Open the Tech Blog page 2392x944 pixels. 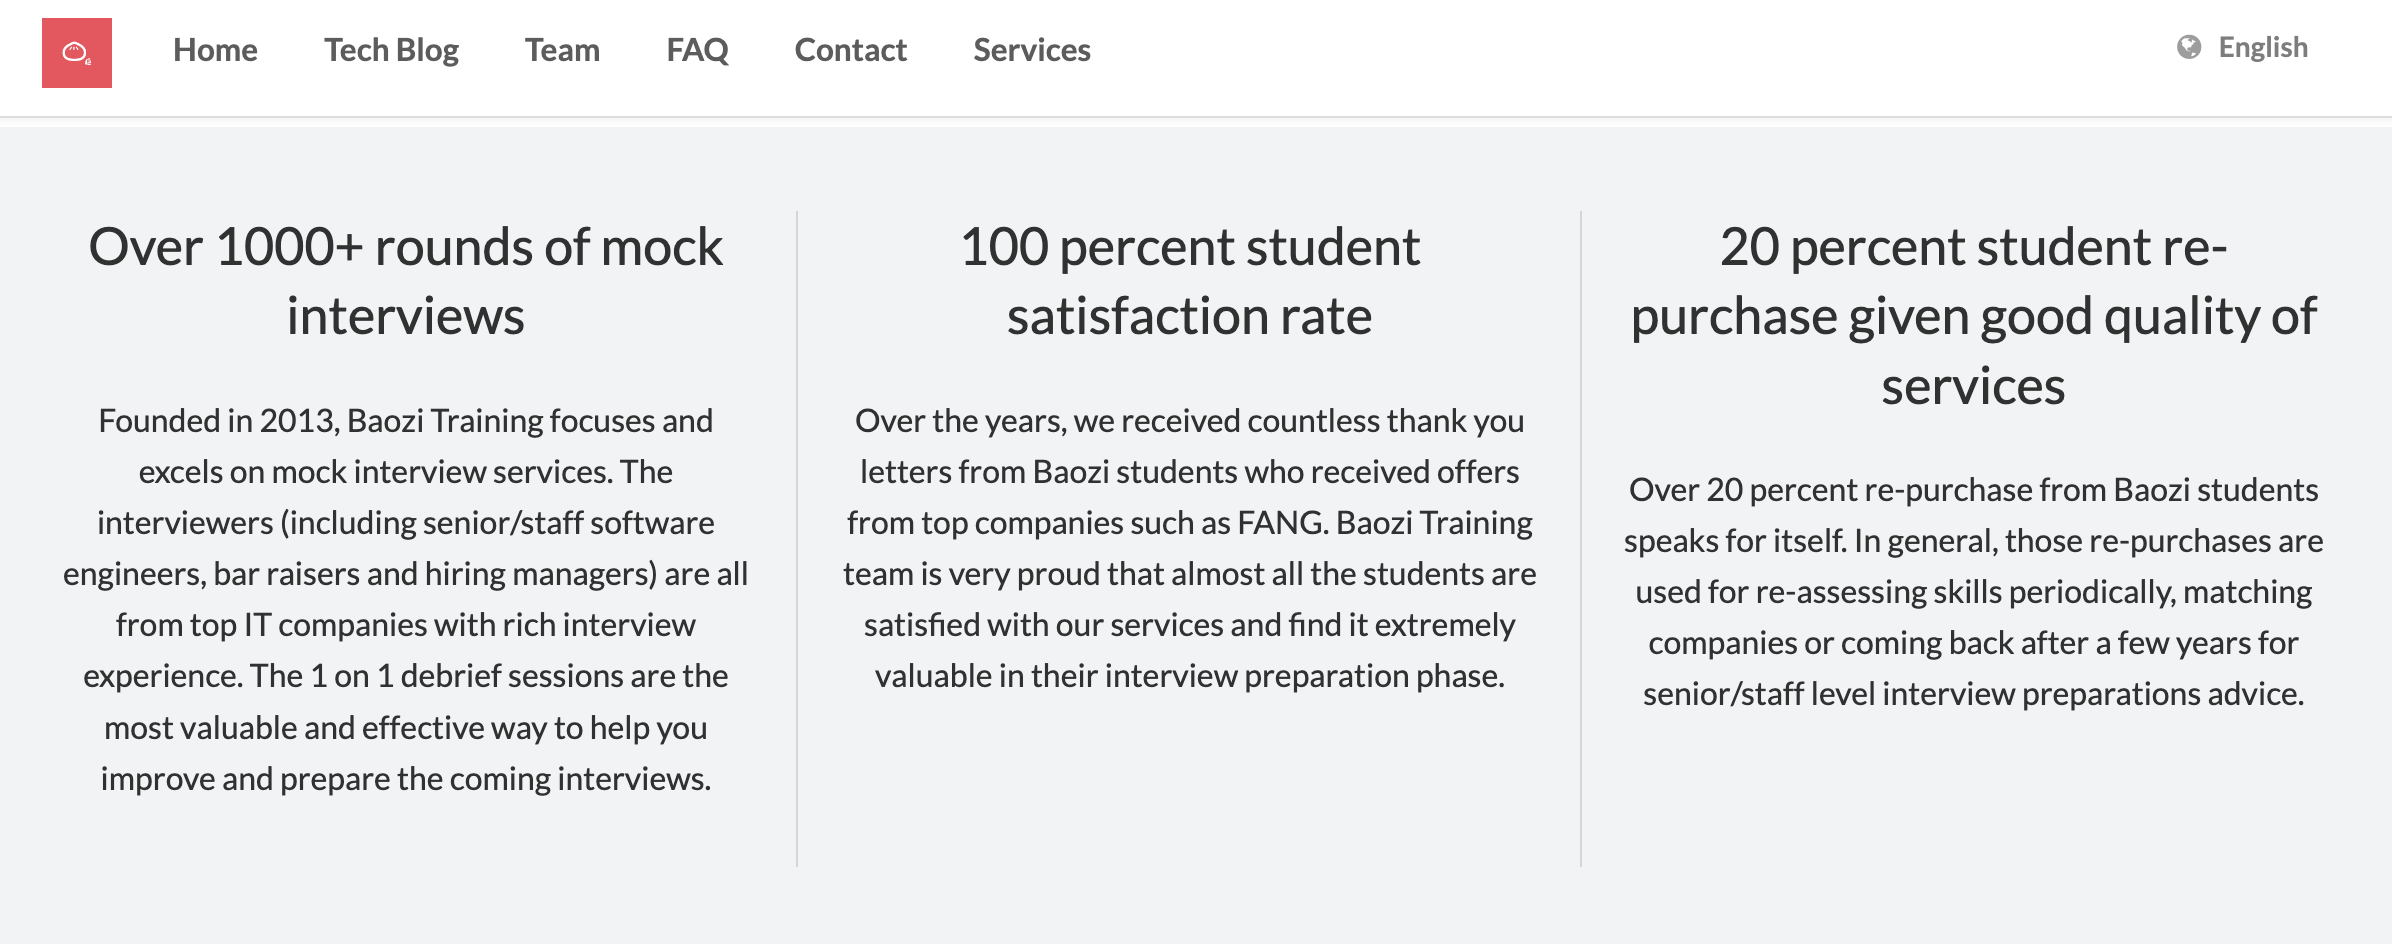(x=391, y=50)
